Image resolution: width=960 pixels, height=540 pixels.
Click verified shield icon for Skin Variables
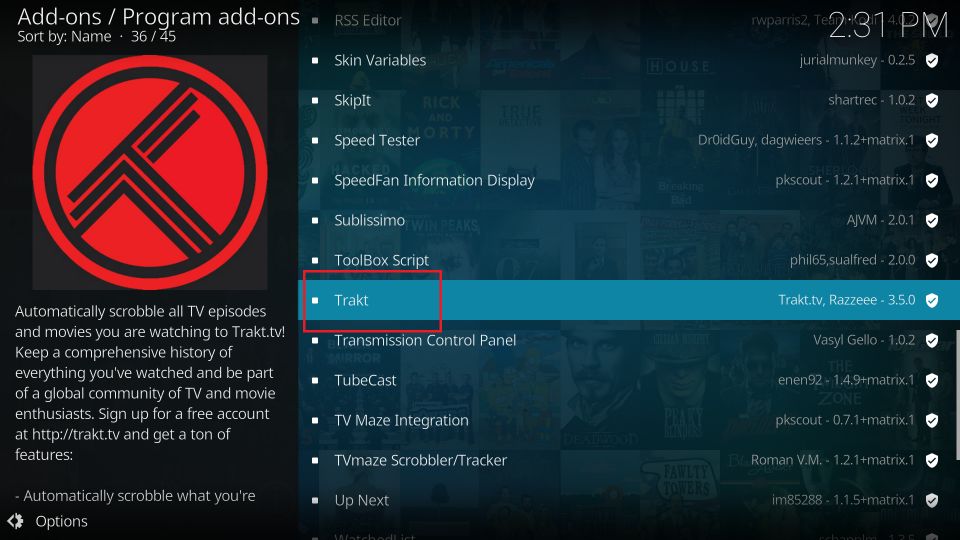[x=932, y=61]
